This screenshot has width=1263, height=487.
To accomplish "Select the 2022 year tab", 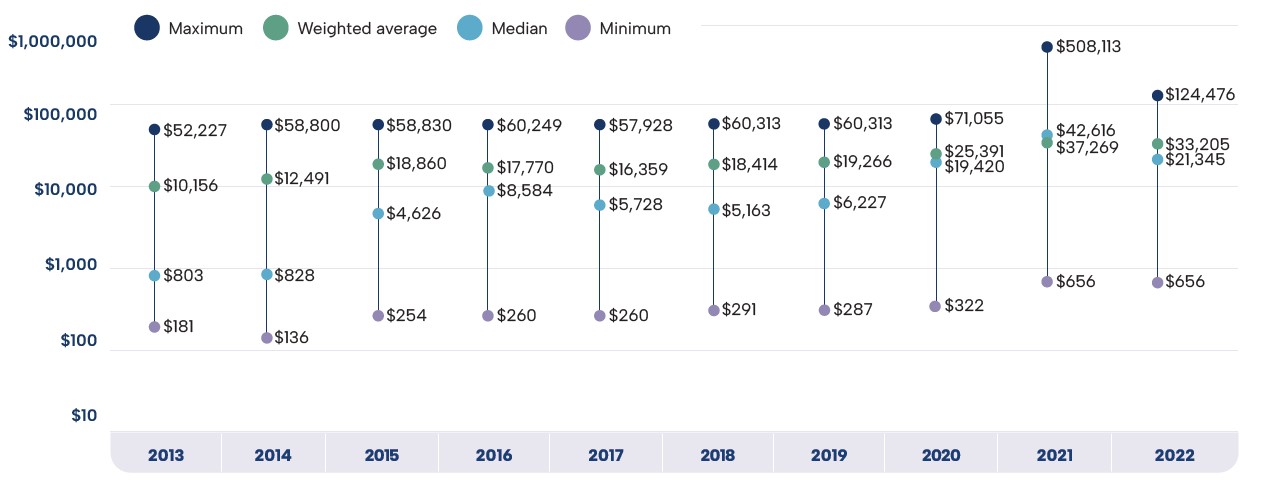I will (1172, 455).
